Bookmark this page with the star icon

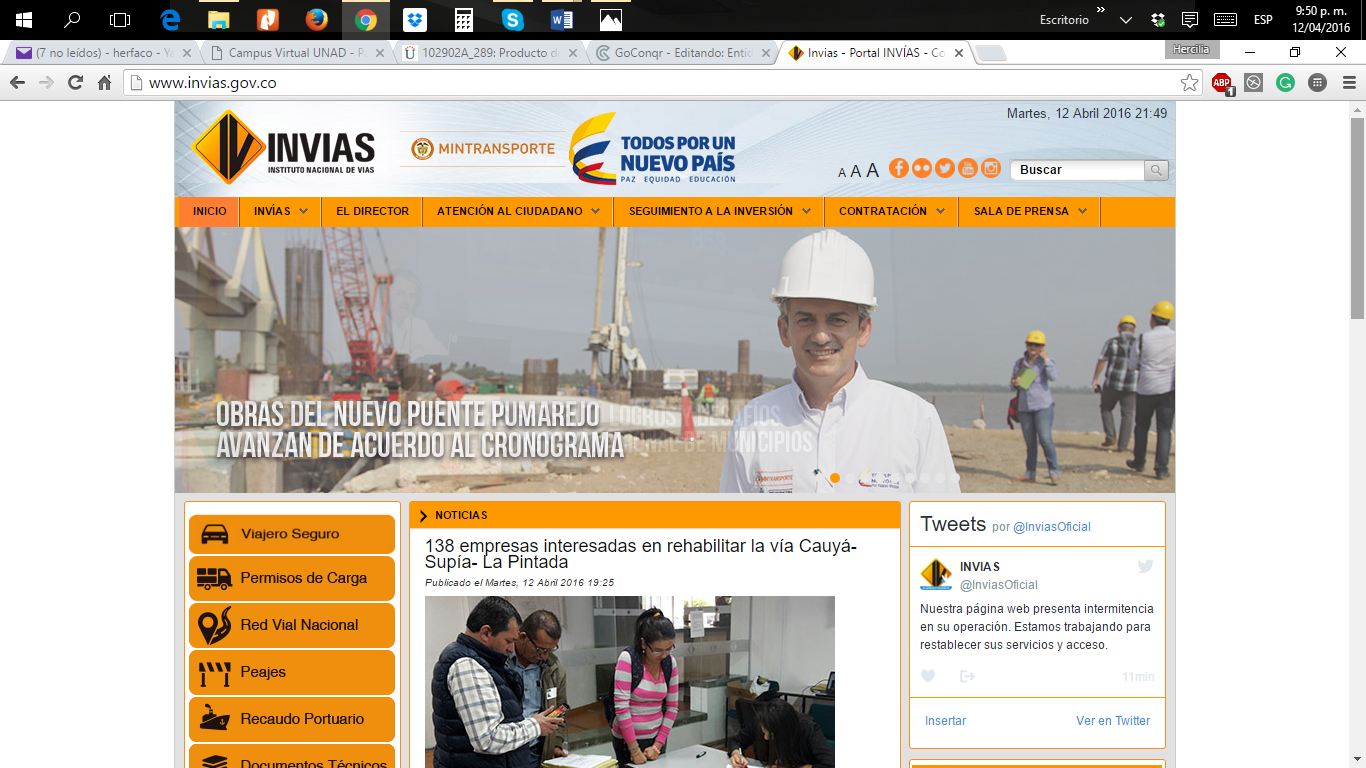(1189, 83)
